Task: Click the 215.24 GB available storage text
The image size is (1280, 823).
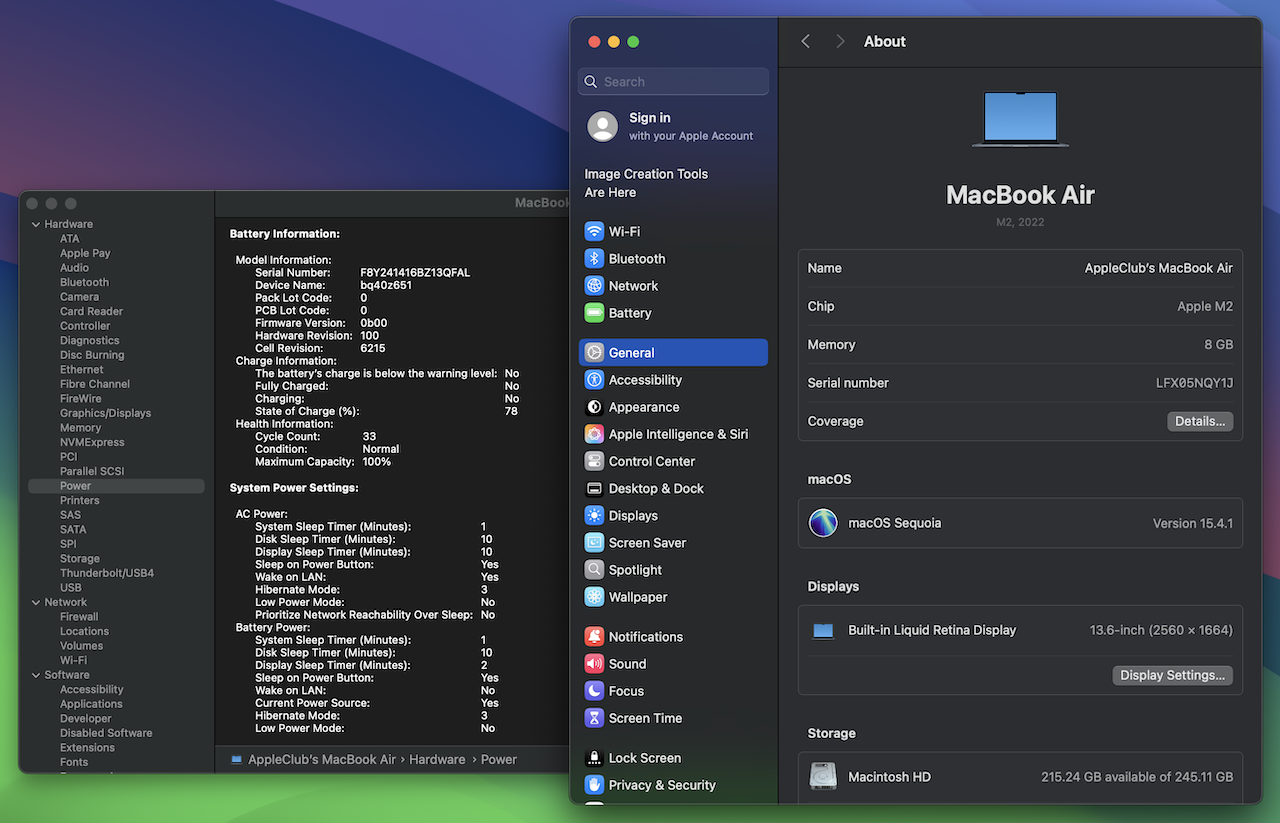Action: pyautogui.click(x=1137, y=777)
